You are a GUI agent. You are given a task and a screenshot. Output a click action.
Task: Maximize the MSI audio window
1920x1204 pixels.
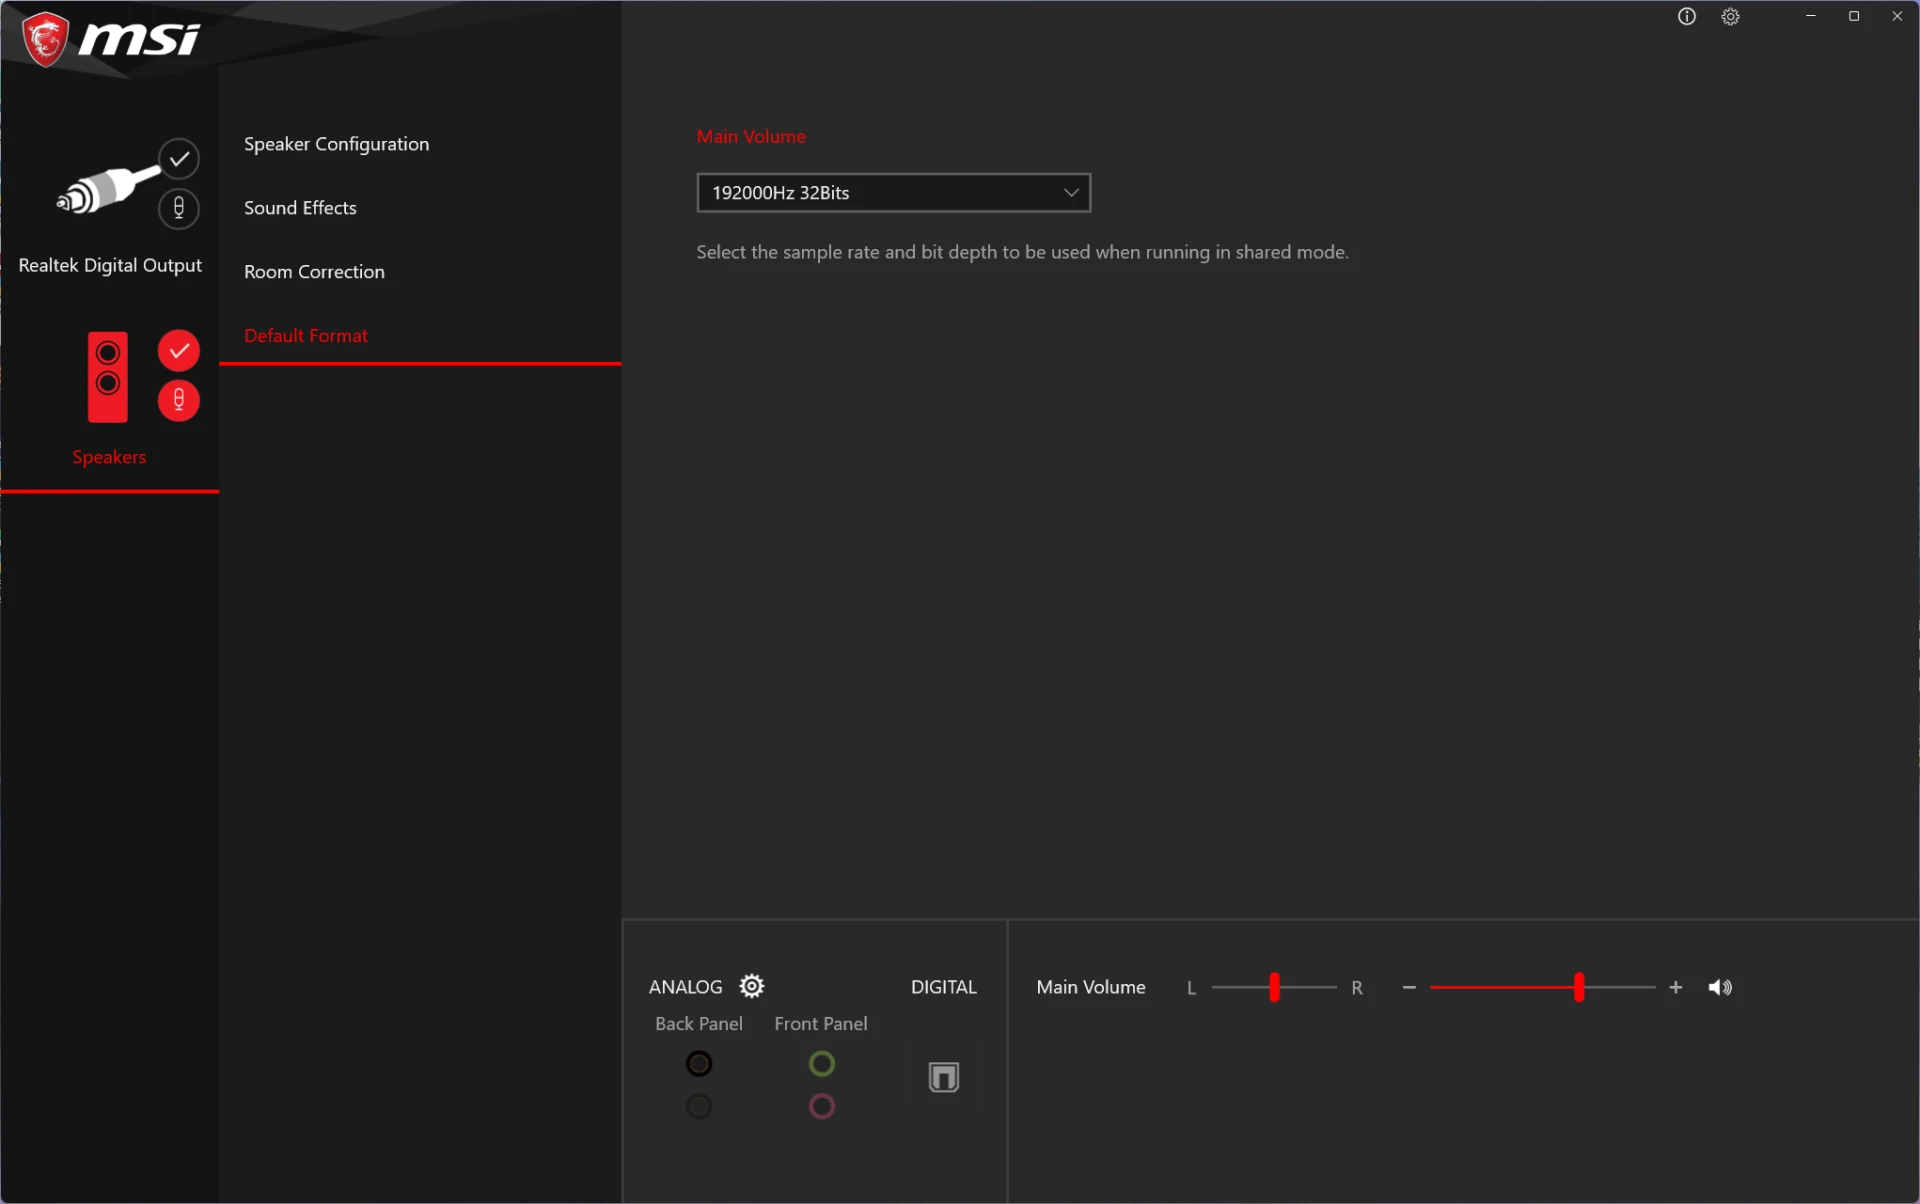click(x=1854, y=16)
